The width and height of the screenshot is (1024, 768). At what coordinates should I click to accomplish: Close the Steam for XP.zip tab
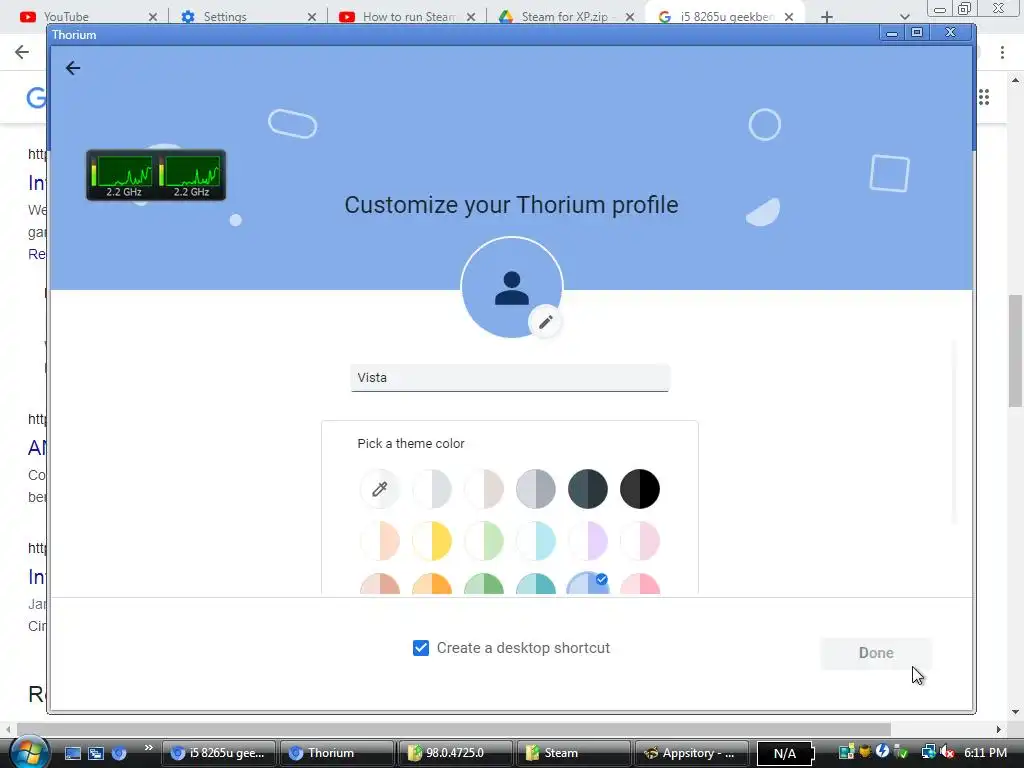[630, 17]
